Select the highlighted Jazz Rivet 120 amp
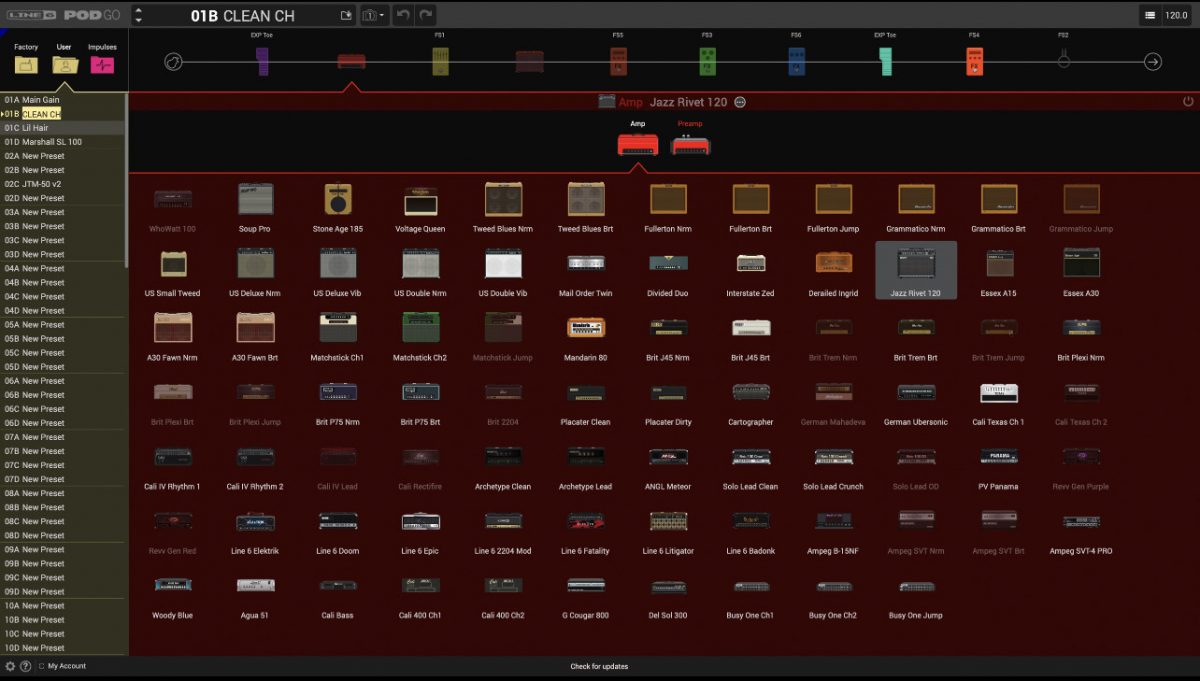Screen dimensions: 1200x681 click(x=916, y=270)
